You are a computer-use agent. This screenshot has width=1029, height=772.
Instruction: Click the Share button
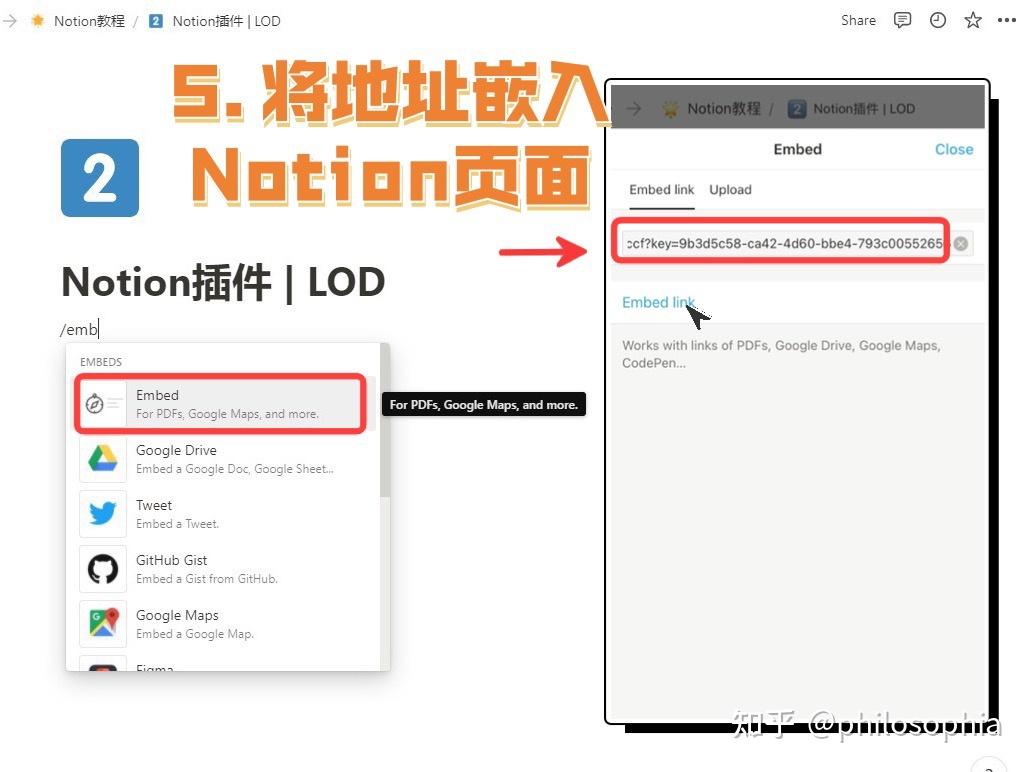pyautogui.click(x=857, y=20)
